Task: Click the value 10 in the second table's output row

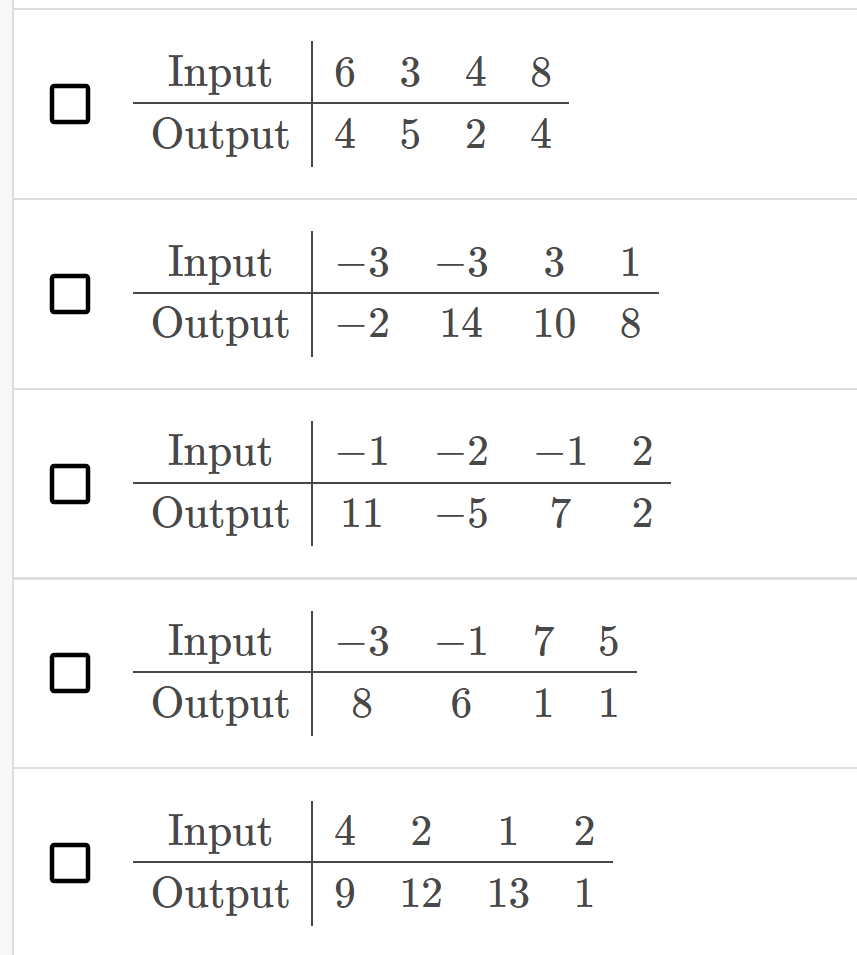Action: click(x=556, y=324)
